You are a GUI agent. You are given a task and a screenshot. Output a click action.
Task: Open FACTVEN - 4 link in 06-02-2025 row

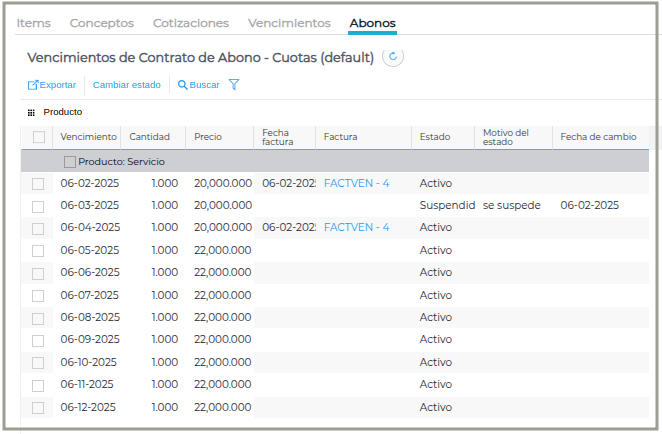tap(357, 183)
